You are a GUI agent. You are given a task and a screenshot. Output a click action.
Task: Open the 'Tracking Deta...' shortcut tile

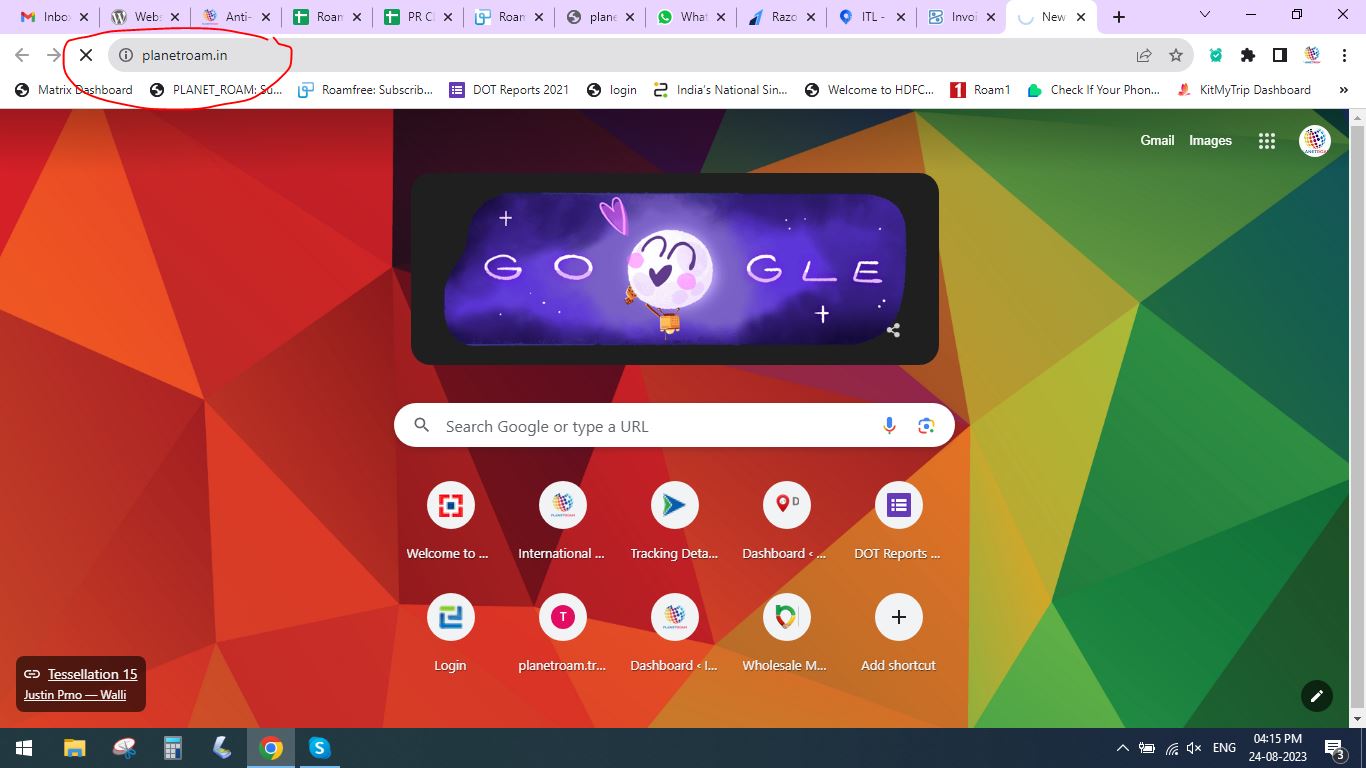pyautogui.click(x=674, y=522)
